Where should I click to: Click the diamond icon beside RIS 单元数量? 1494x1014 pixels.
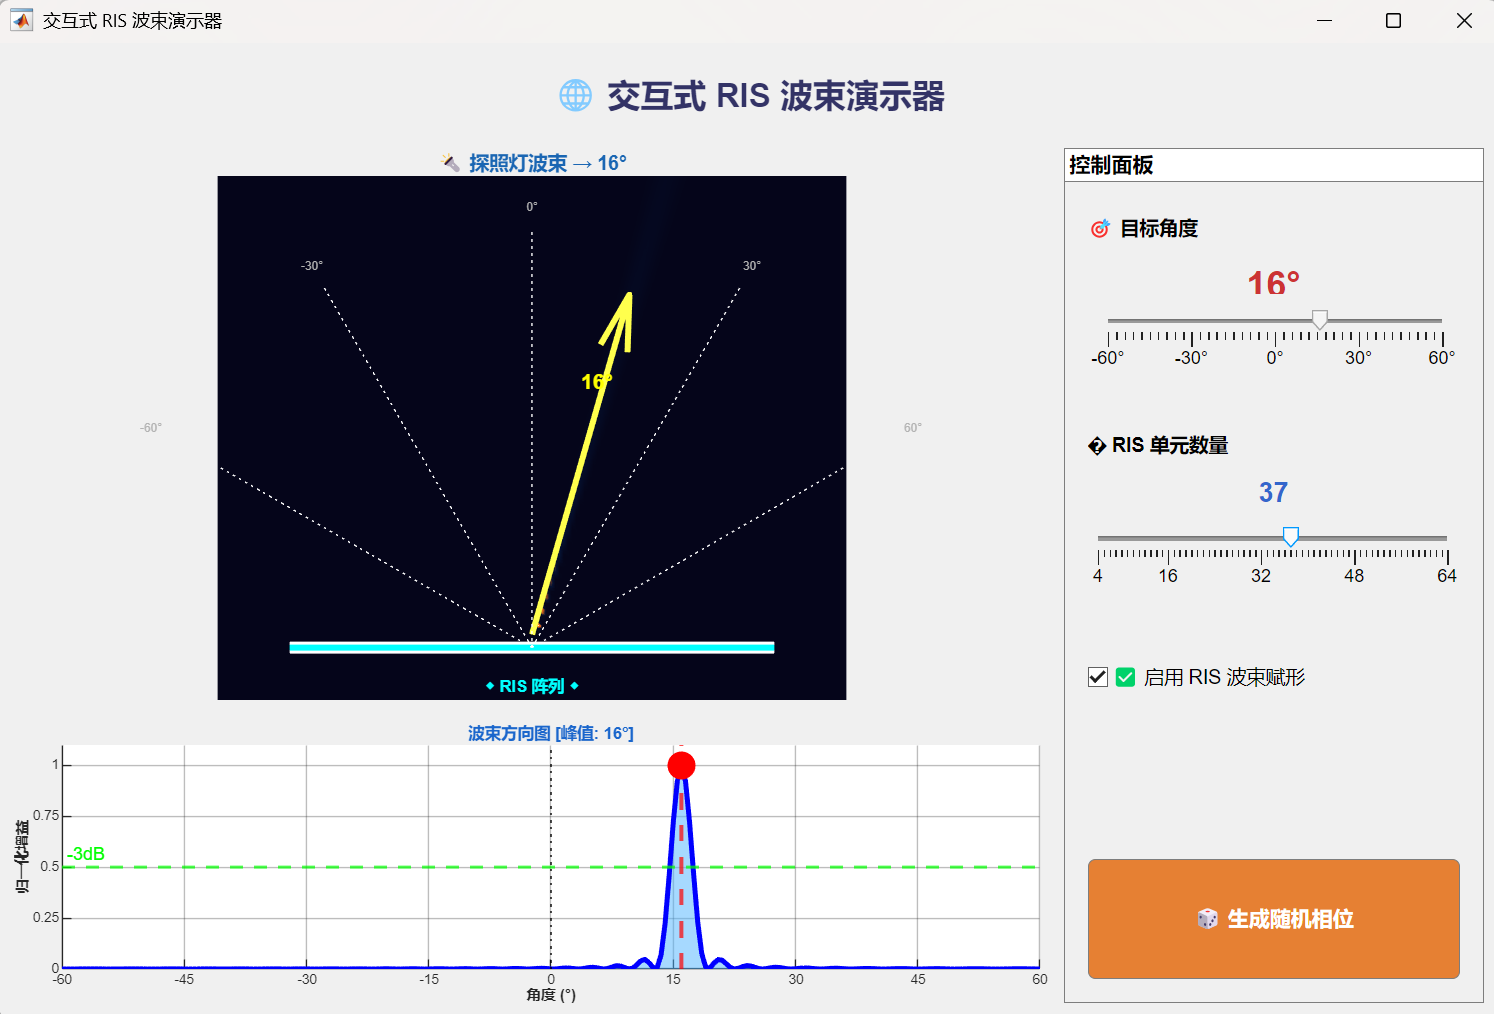pyautogui.click(x=1097, y=446)
